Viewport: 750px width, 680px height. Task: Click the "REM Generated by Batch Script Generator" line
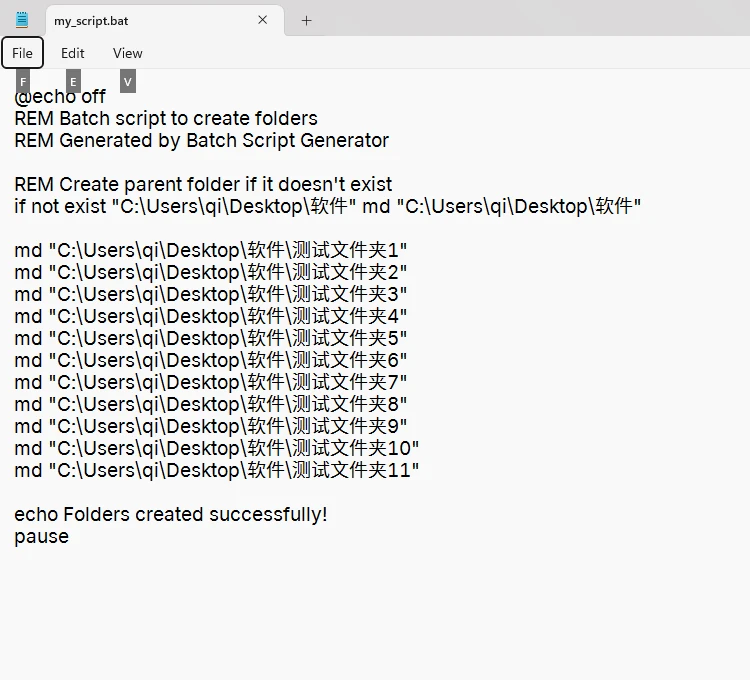tap(201, 141)
